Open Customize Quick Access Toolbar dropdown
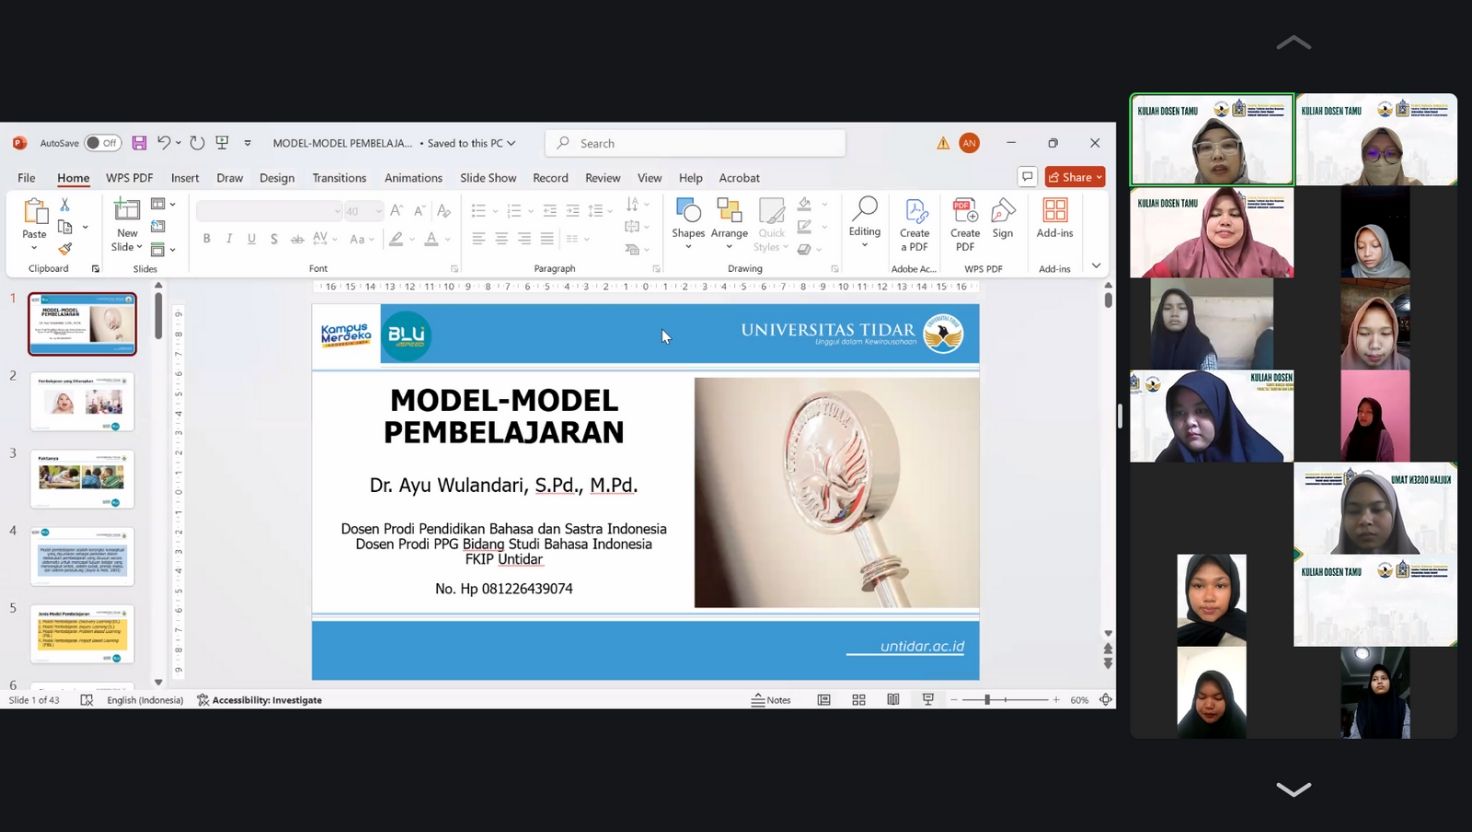This screenshot has height=832, width=1472. (x=248, y=143)
